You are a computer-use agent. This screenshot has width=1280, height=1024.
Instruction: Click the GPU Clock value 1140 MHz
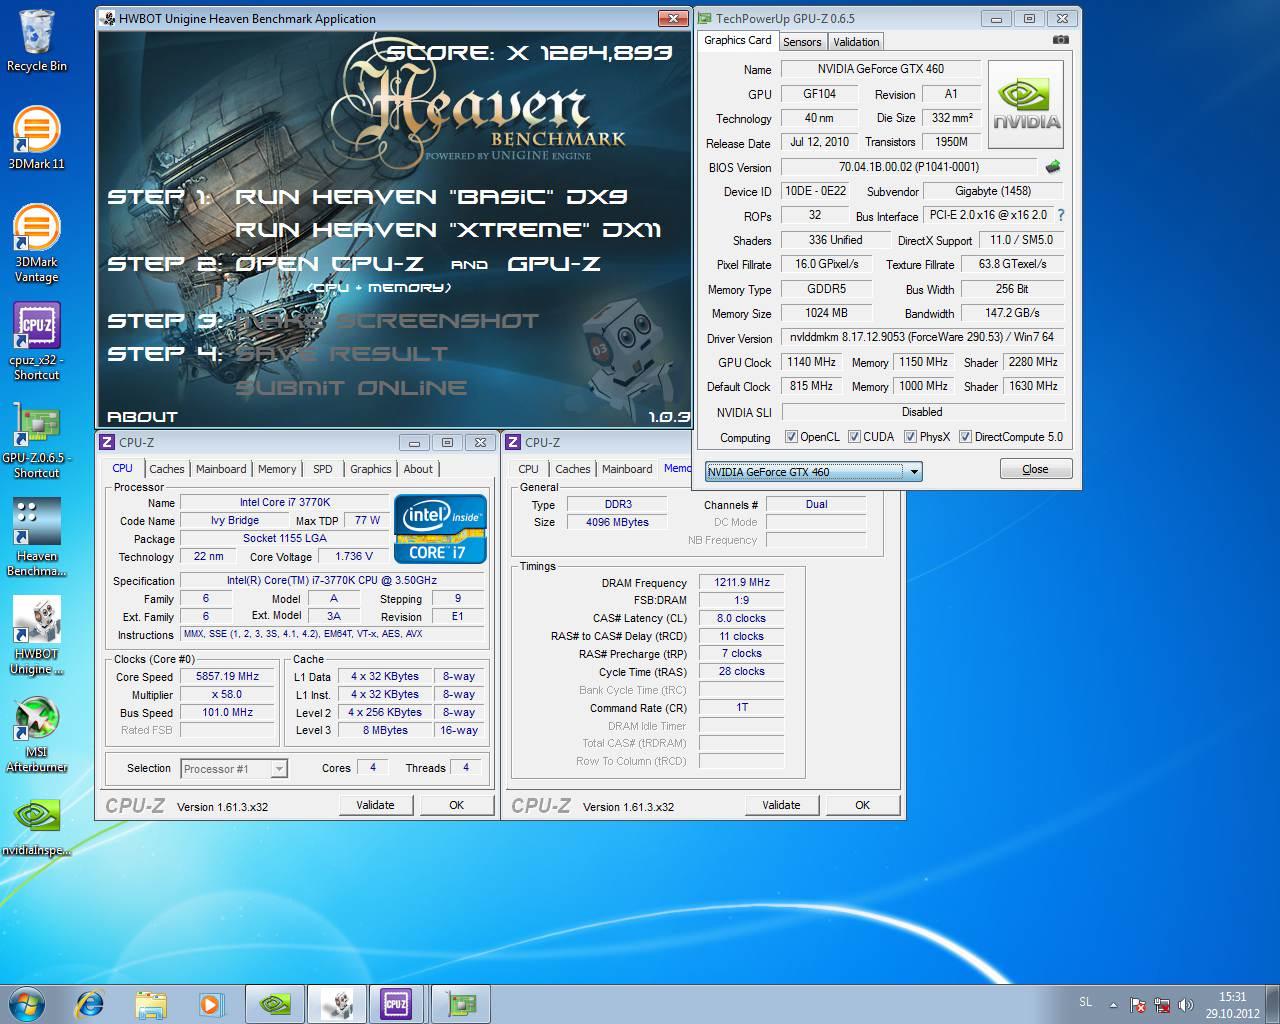point(811,362)
